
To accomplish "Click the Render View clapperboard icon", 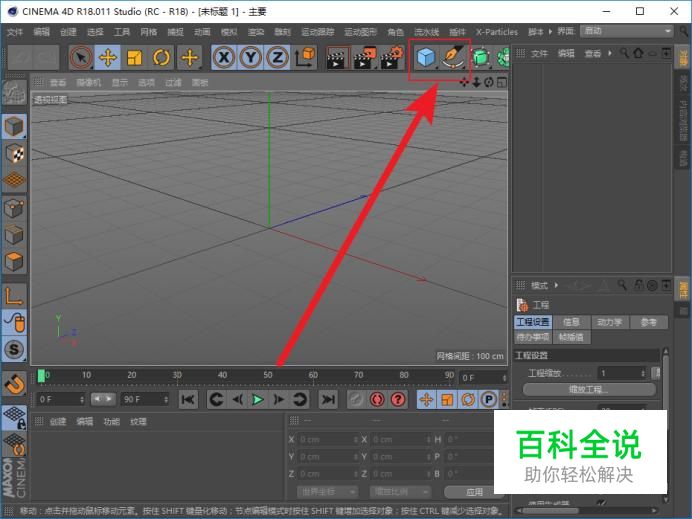I will [340, 58].
